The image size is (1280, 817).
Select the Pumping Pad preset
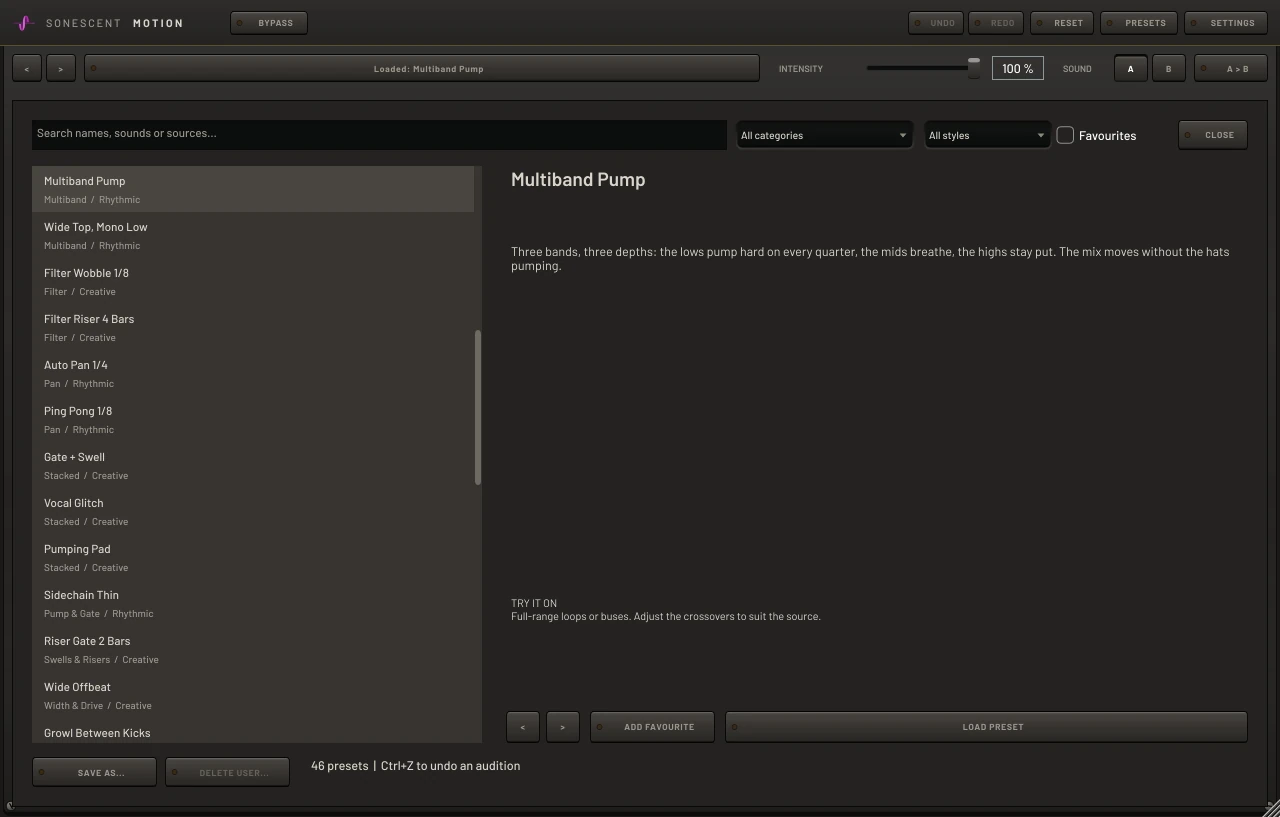coord(253,557)
